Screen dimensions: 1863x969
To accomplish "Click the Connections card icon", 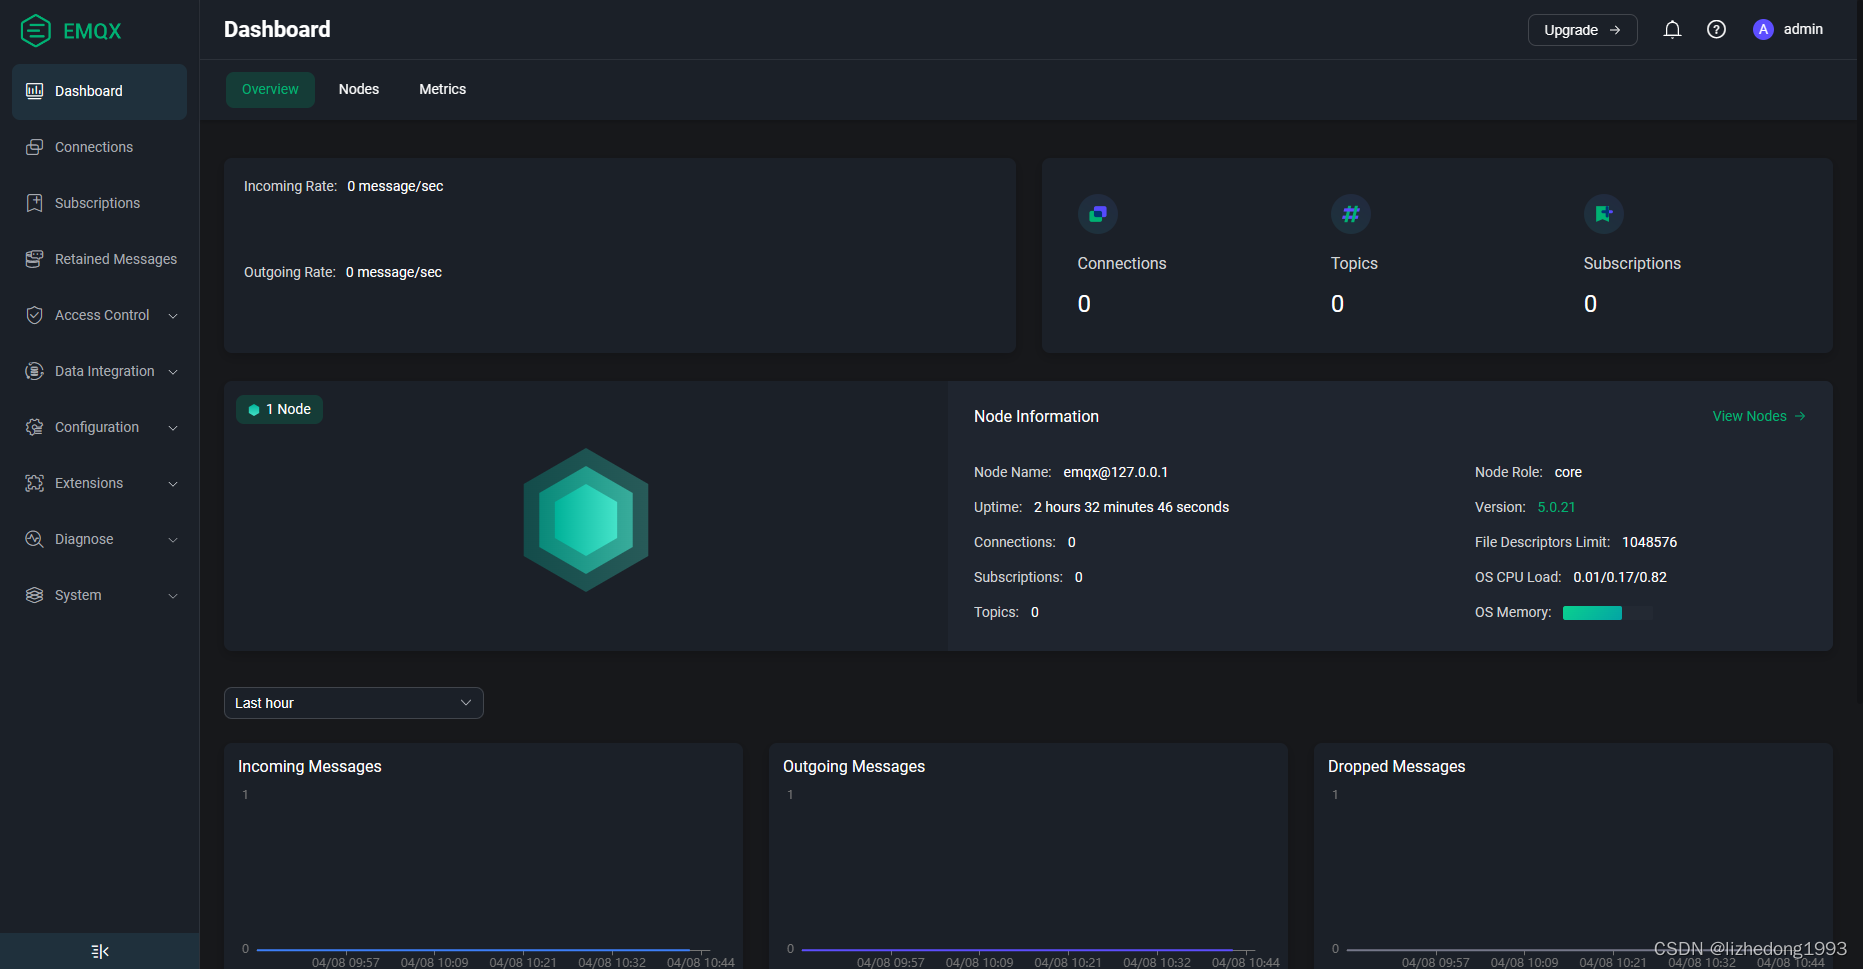I will (1098, 214).
